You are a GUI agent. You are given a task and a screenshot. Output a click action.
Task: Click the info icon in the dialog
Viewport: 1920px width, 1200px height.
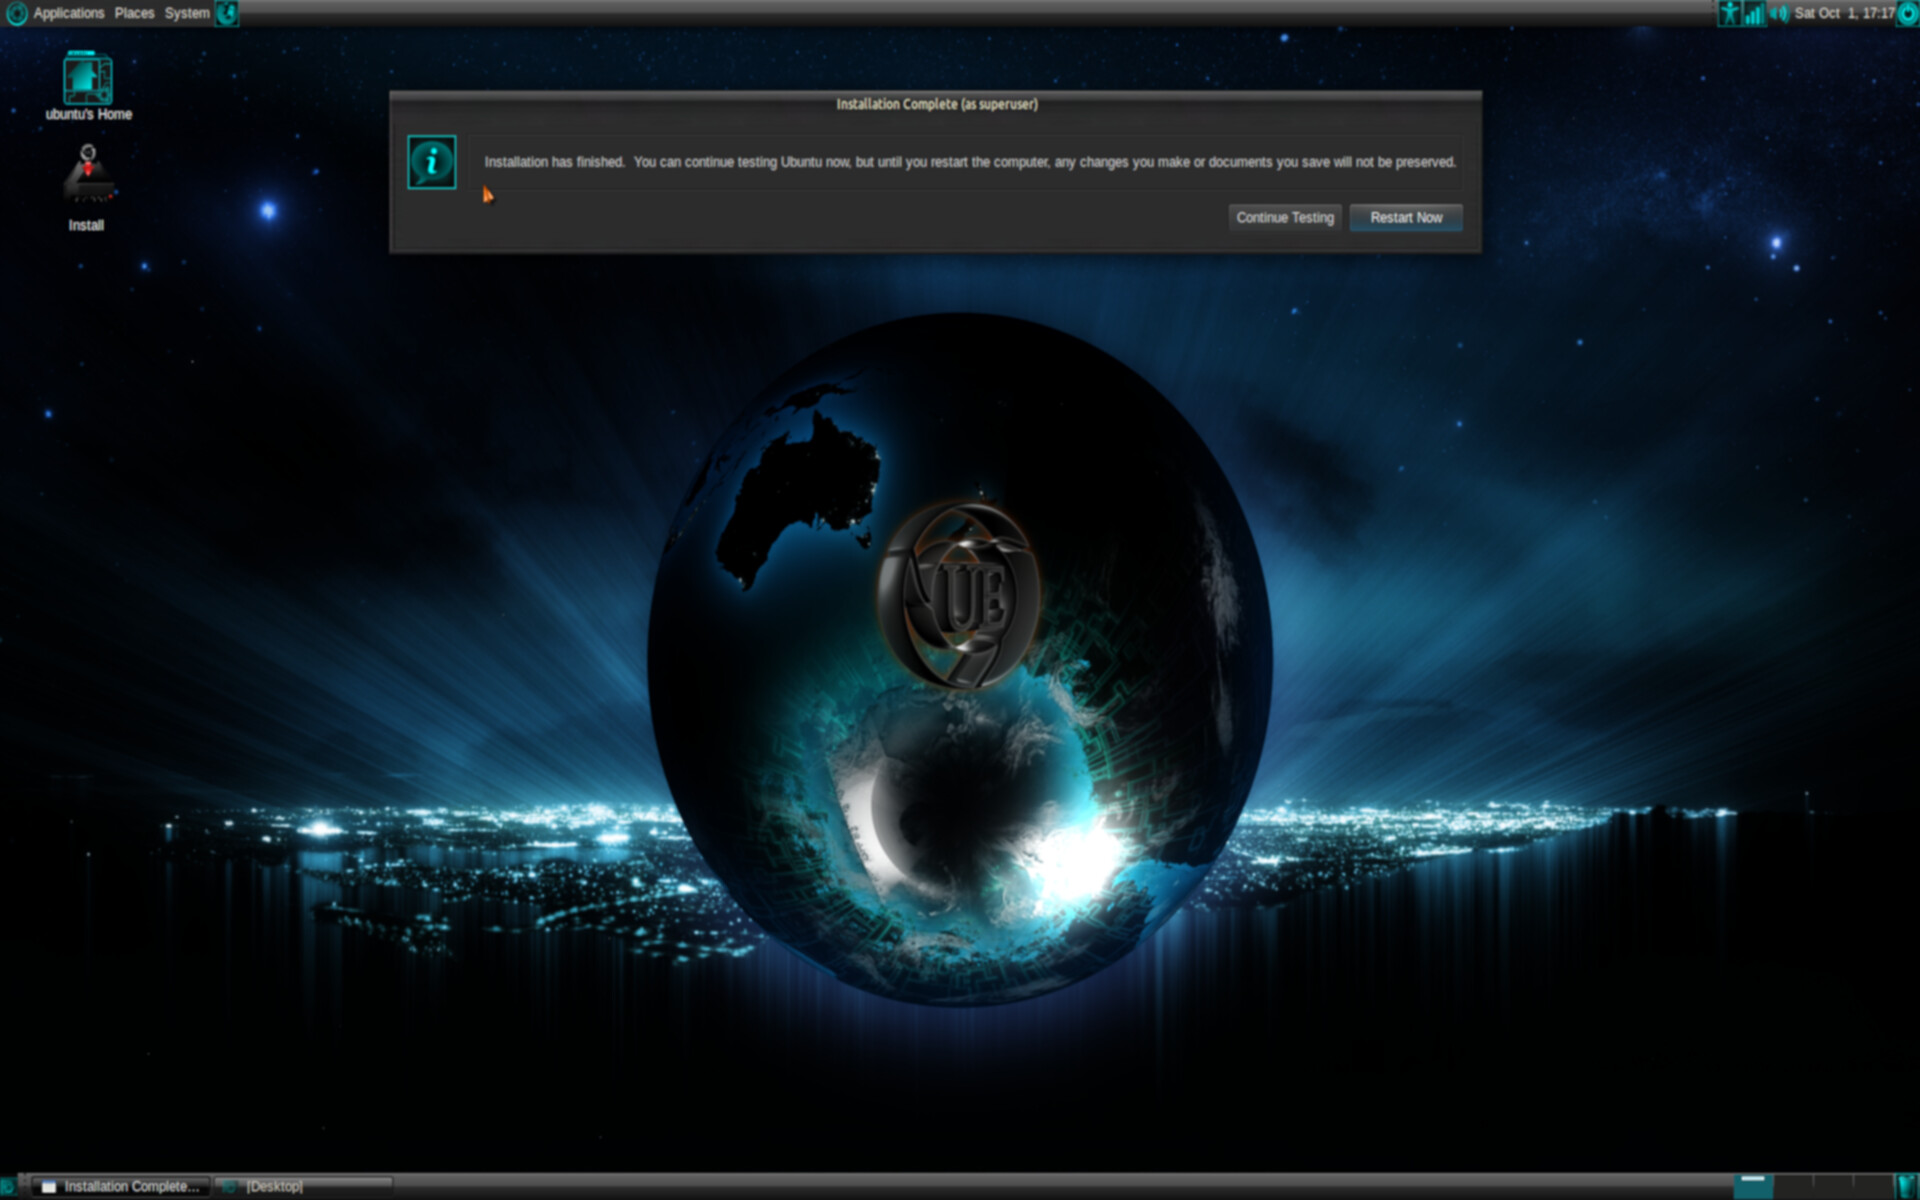[432, 162]
